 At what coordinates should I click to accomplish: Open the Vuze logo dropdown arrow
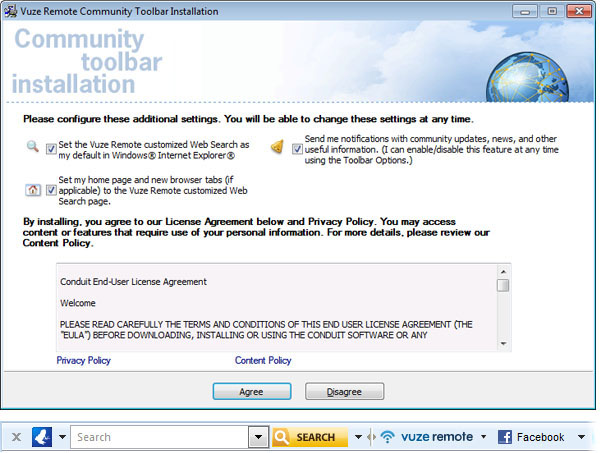coord(62,437)
